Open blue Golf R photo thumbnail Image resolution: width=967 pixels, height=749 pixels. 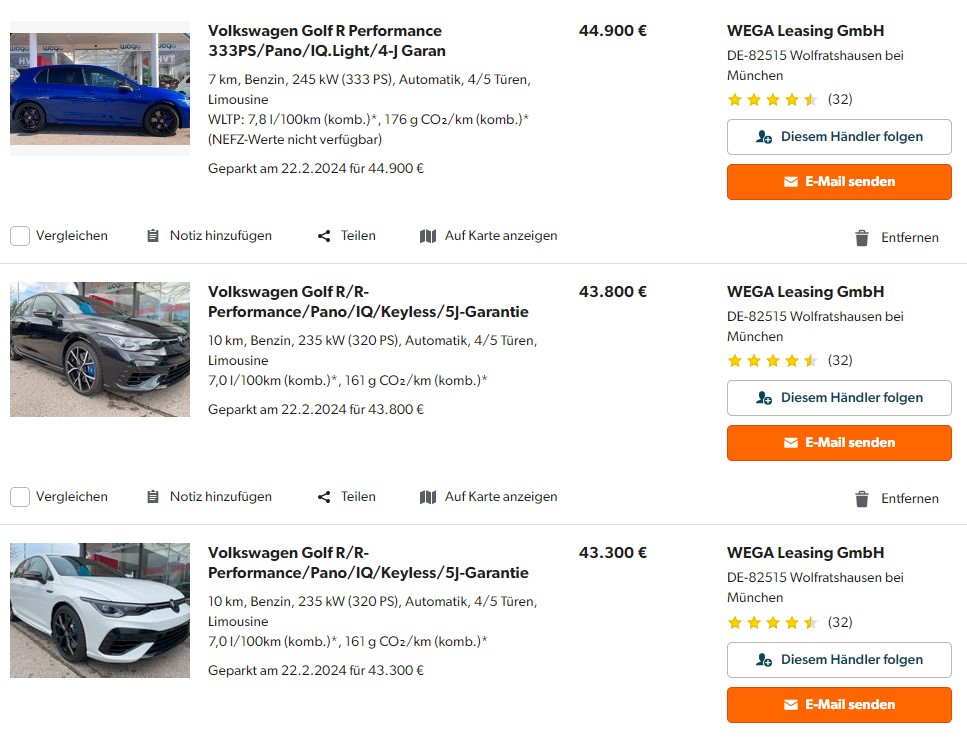point(100,88)
